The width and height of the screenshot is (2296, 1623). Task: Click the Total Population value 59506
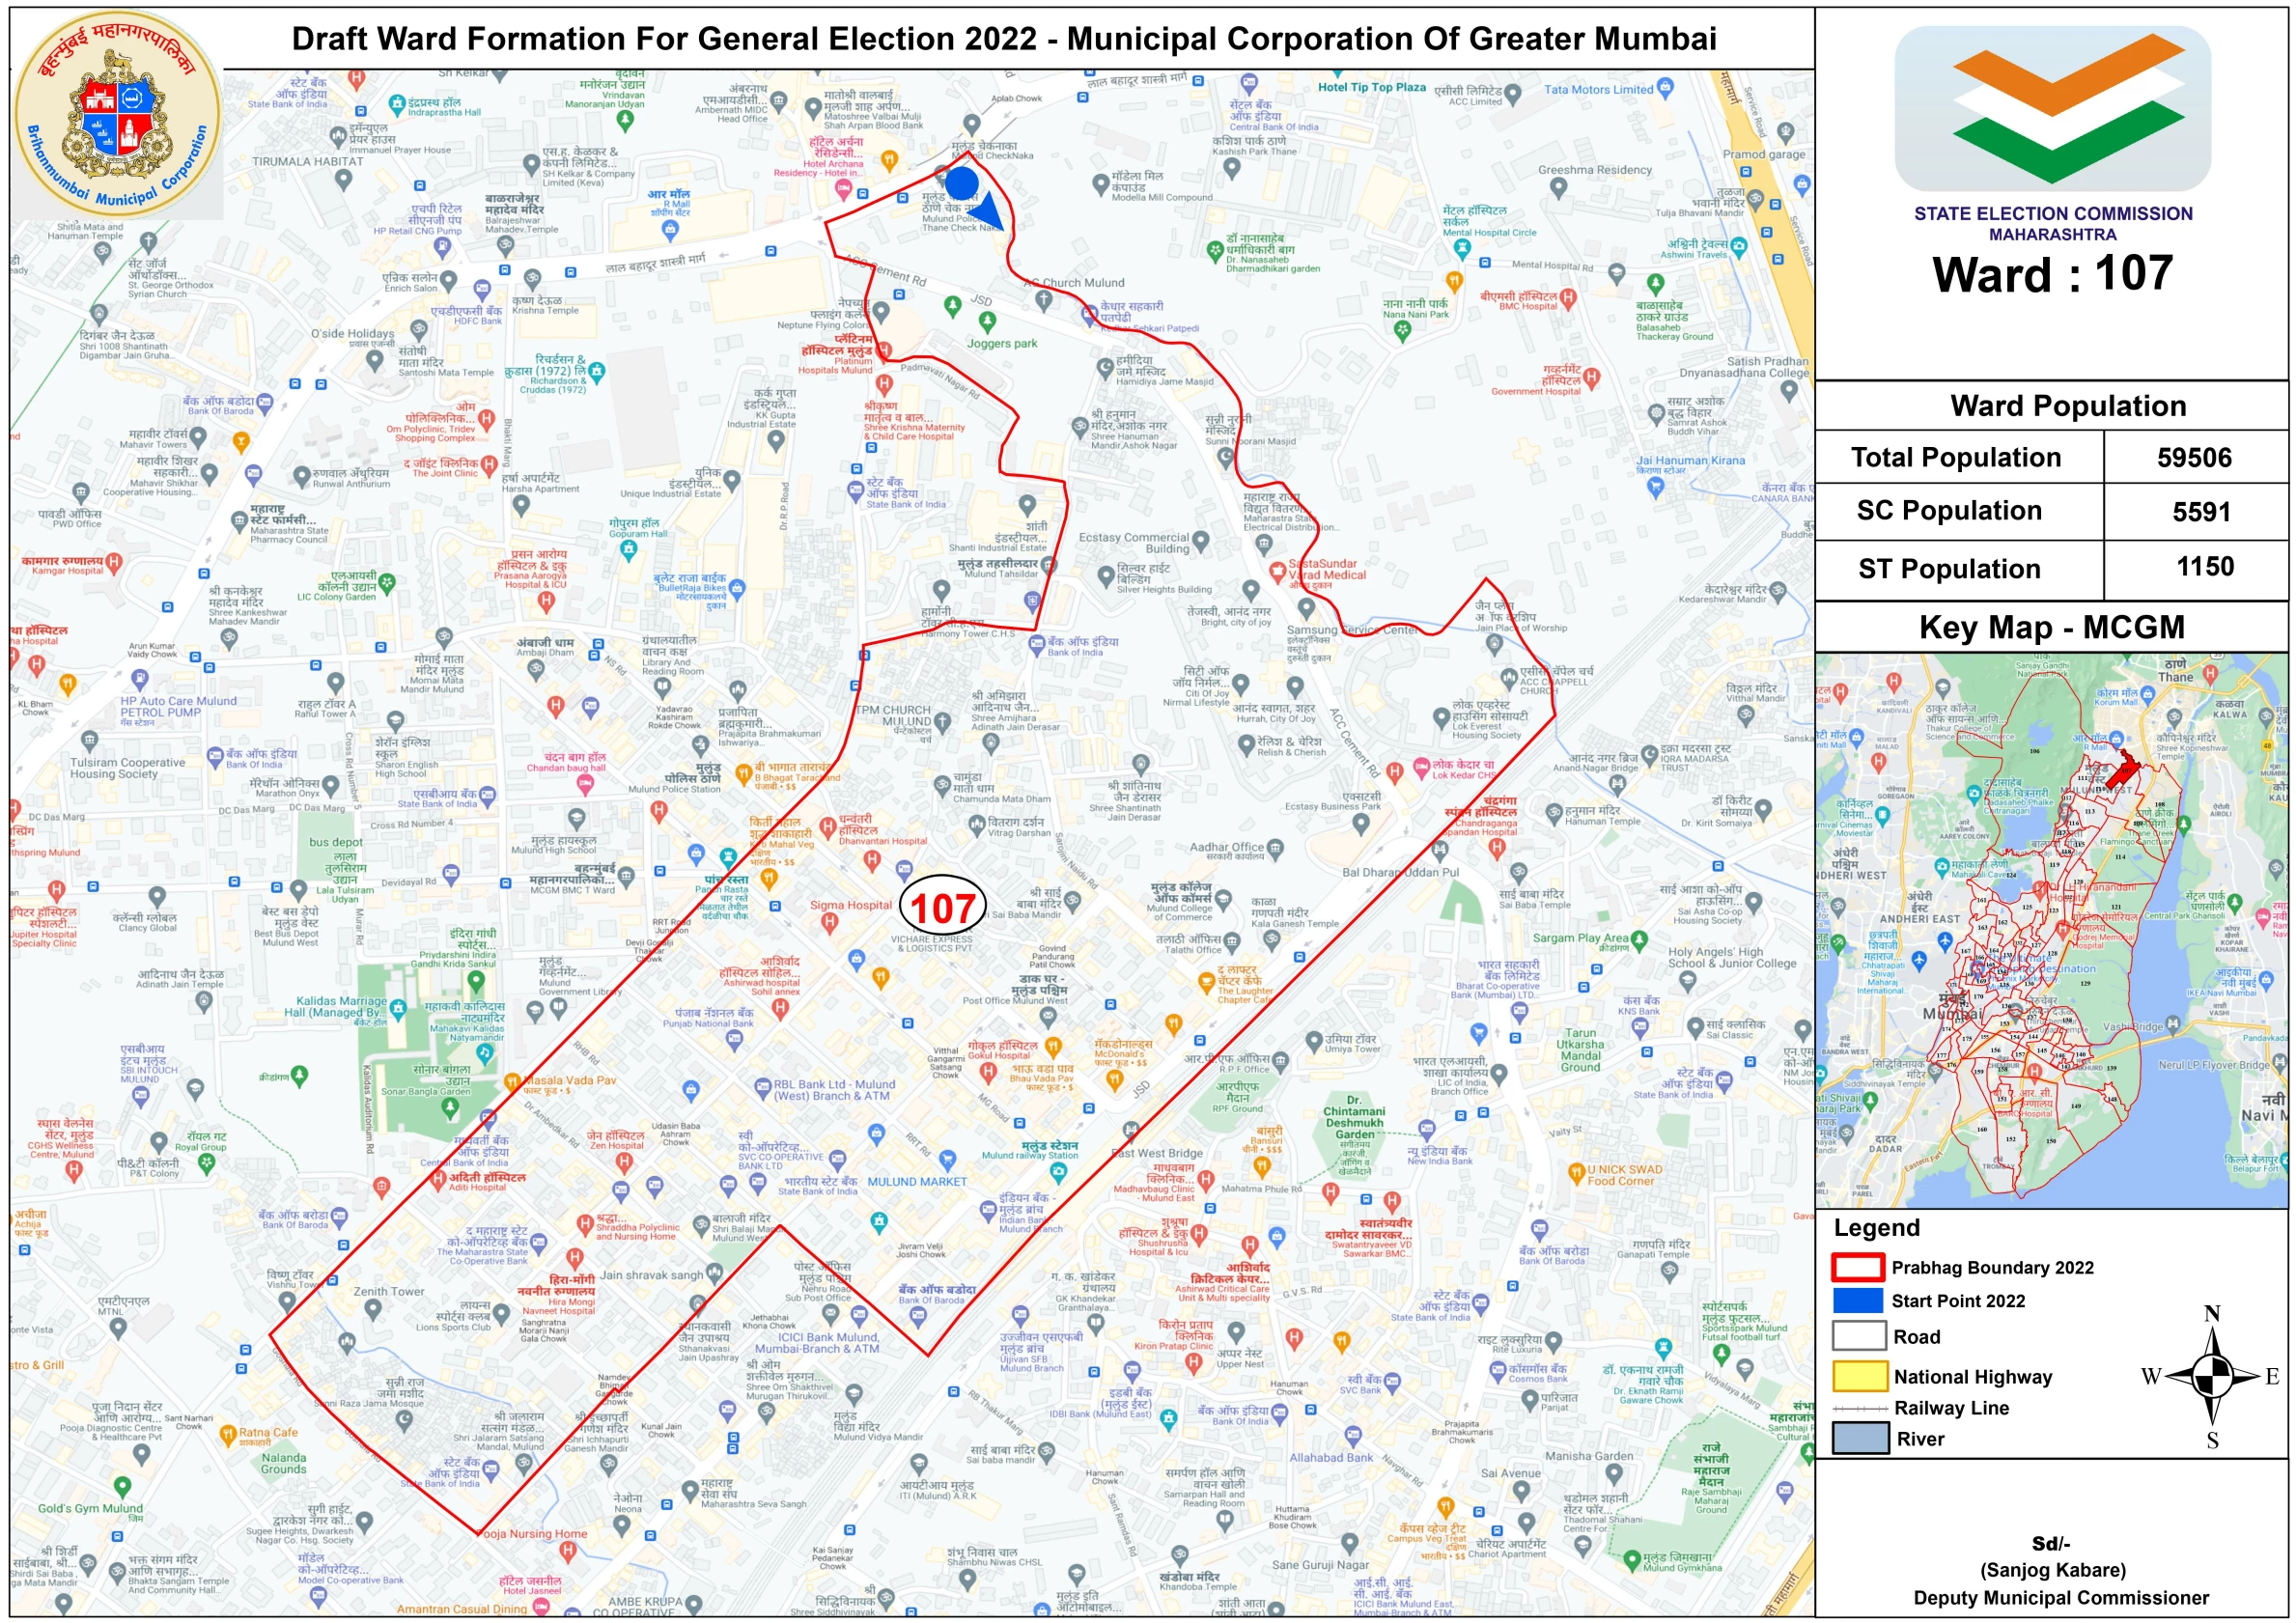2194,458
